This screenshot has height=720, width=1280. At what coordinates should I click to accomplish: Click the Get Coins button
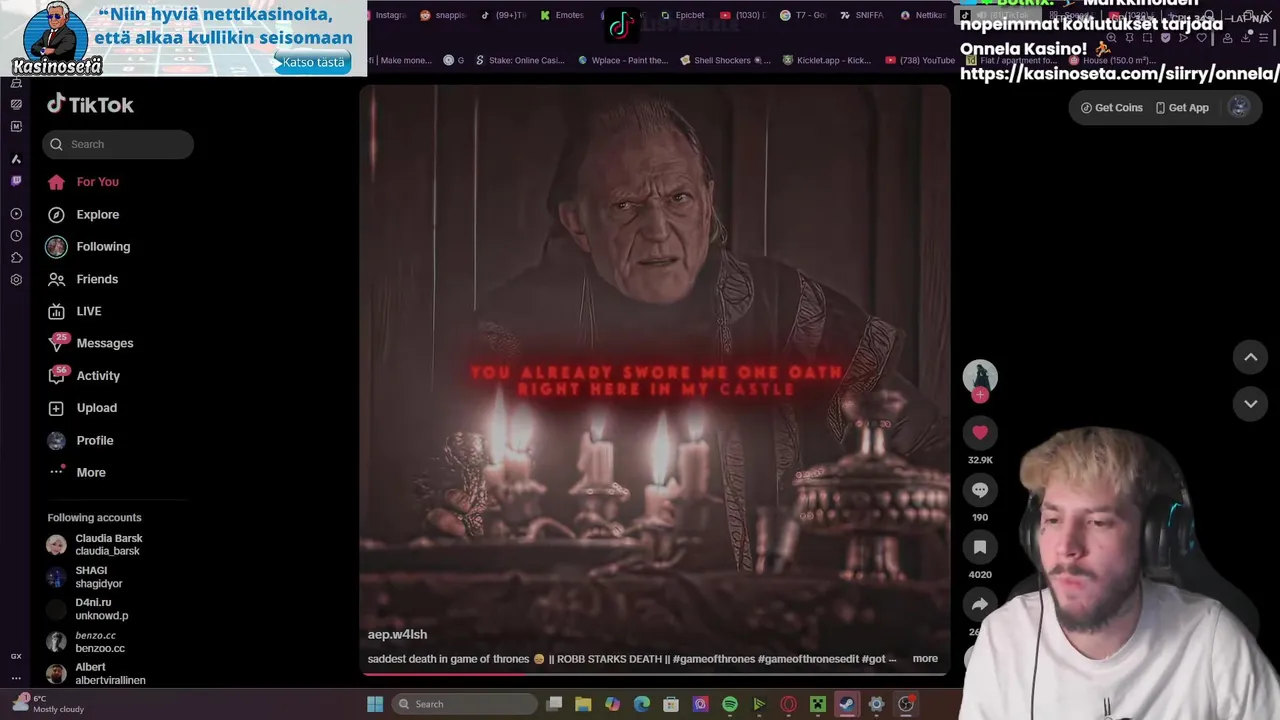coord(1112,107)
